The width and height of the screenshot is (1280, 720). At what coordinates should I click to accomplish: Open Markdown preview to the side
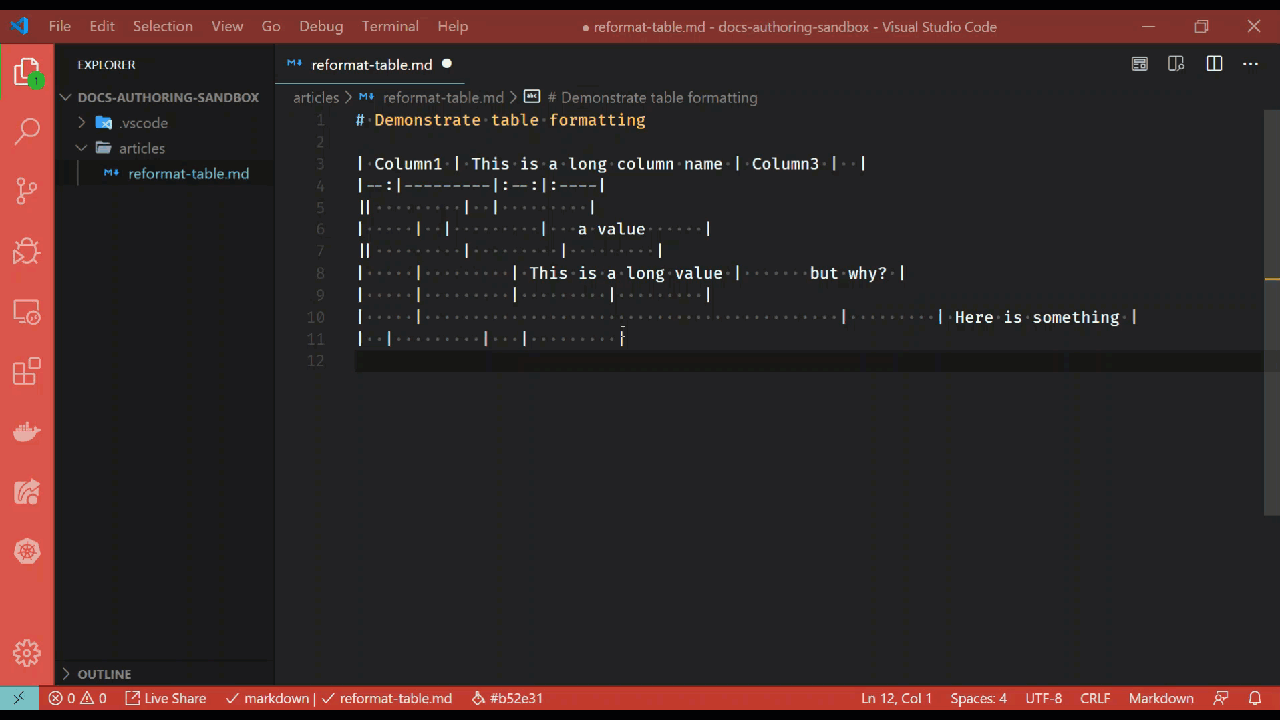point(1176,63)
